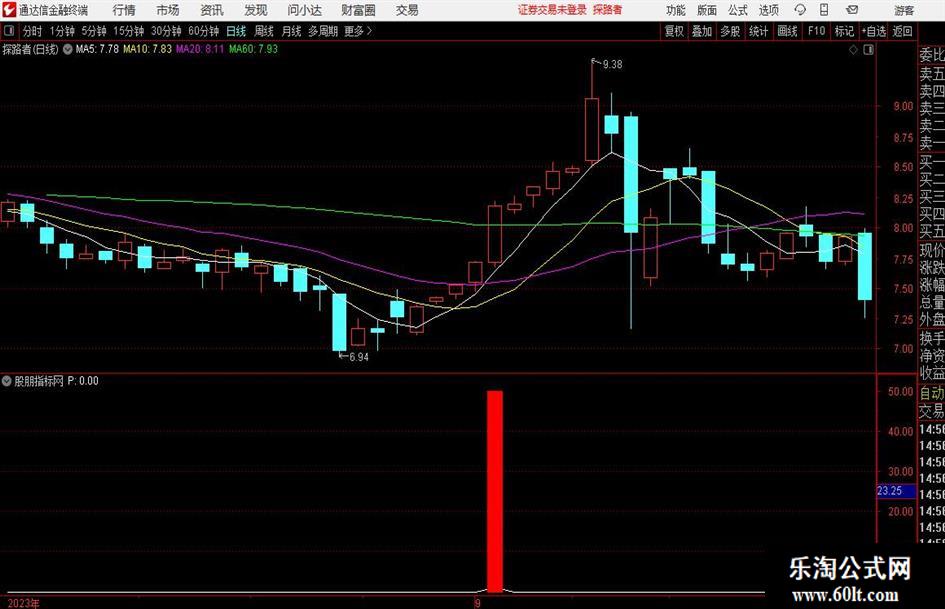Open the 发现 menu
This screenshot has width=945, height=609.
256,10
